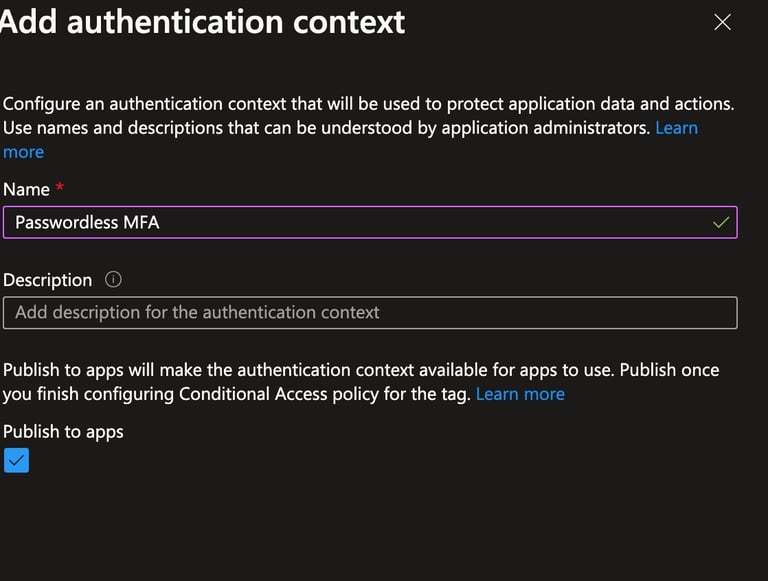
Task: Close the Add authentication context panel
Action: coord(722,22)
